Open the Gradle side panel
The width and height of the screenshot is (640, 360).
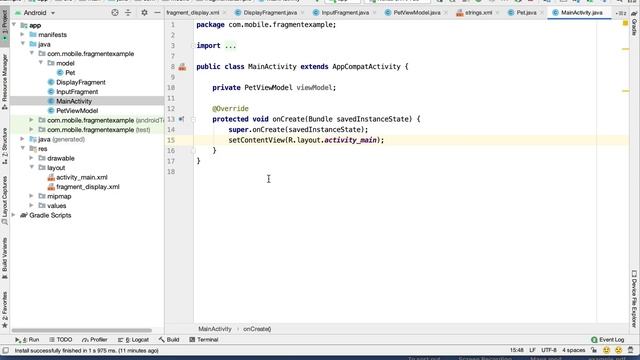coord(634,24)
